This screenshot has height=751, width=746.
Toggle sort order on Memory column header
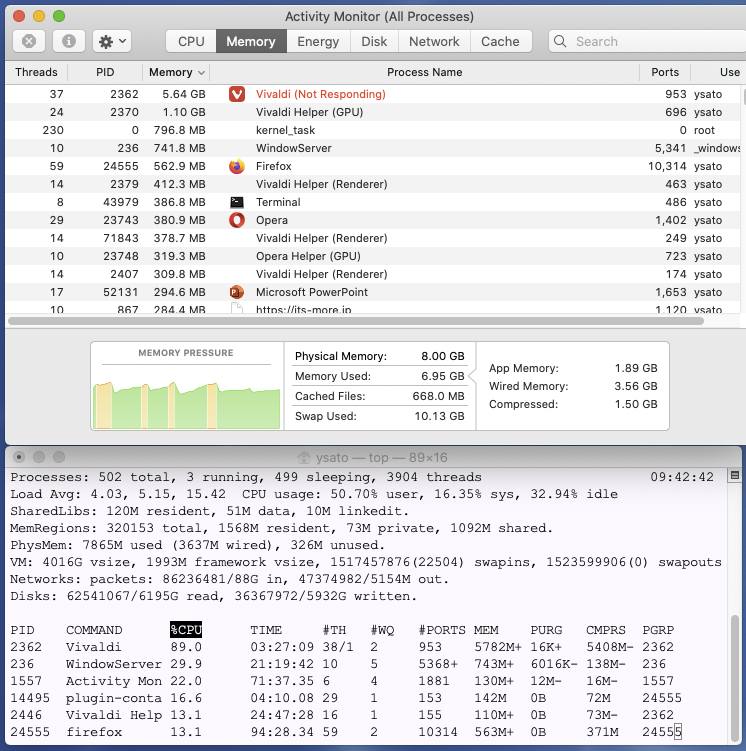click(x=176, y=72)
